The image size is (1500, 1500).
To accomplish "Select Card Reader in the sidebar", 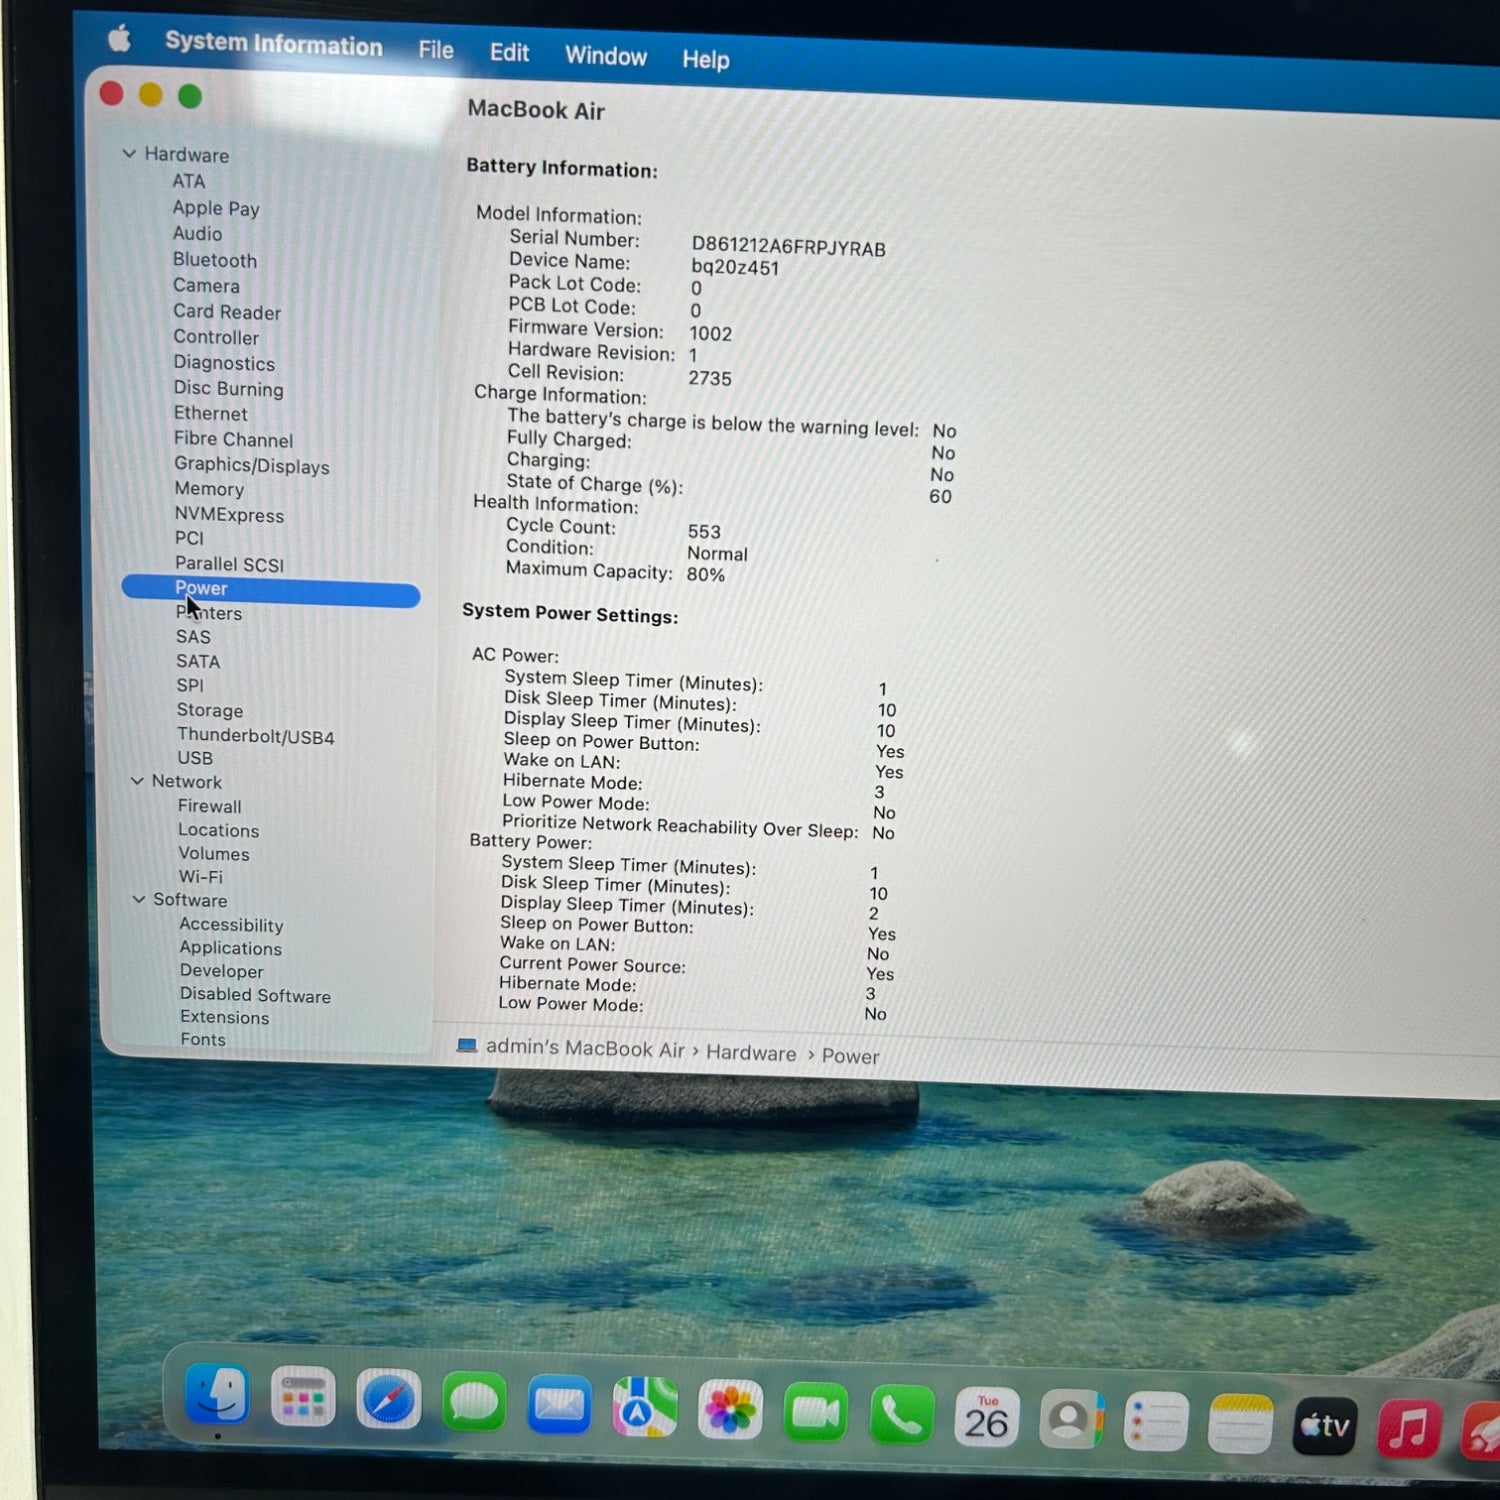I will pyautogui.click(x=227, y=312).
